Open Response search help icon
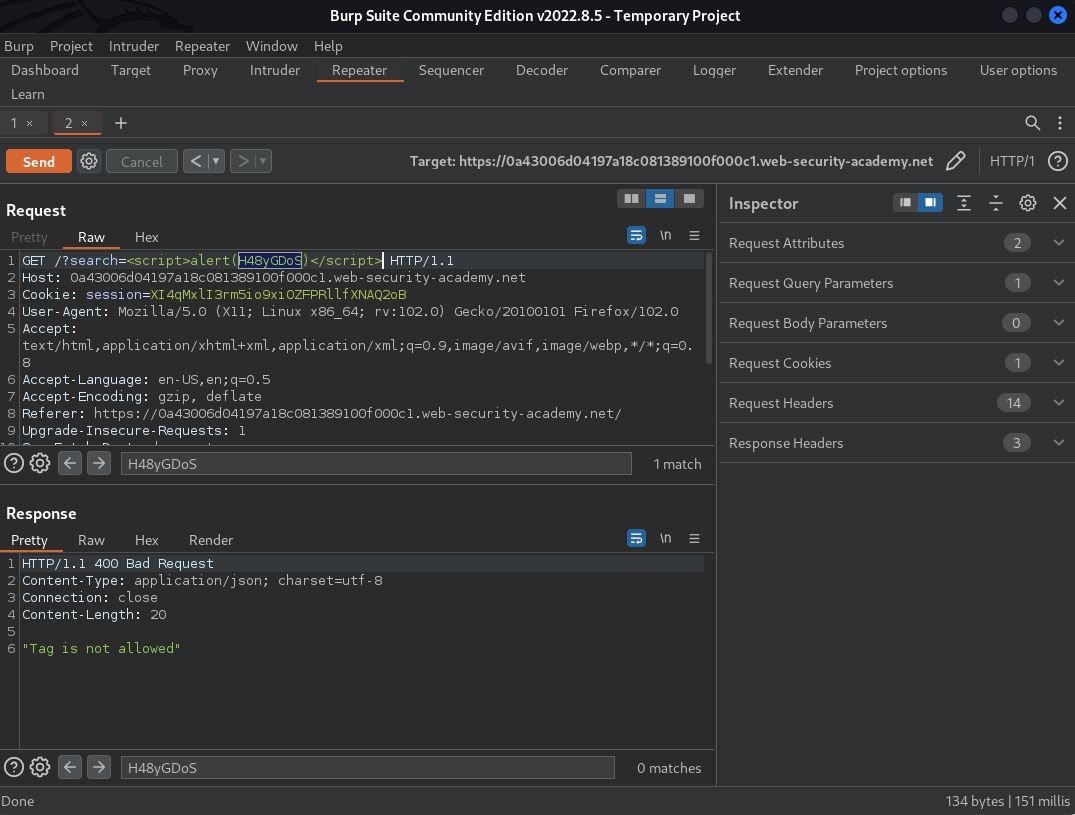 pyautogui.click(x=14, y=767)
